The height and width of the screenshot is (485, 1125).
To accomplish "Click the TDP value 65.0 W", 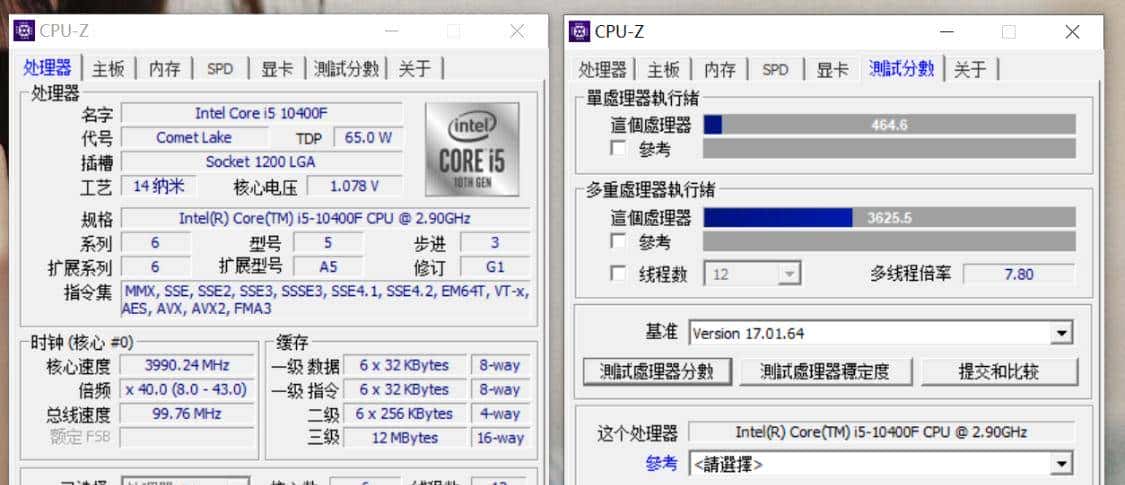I will click(368, 138).
